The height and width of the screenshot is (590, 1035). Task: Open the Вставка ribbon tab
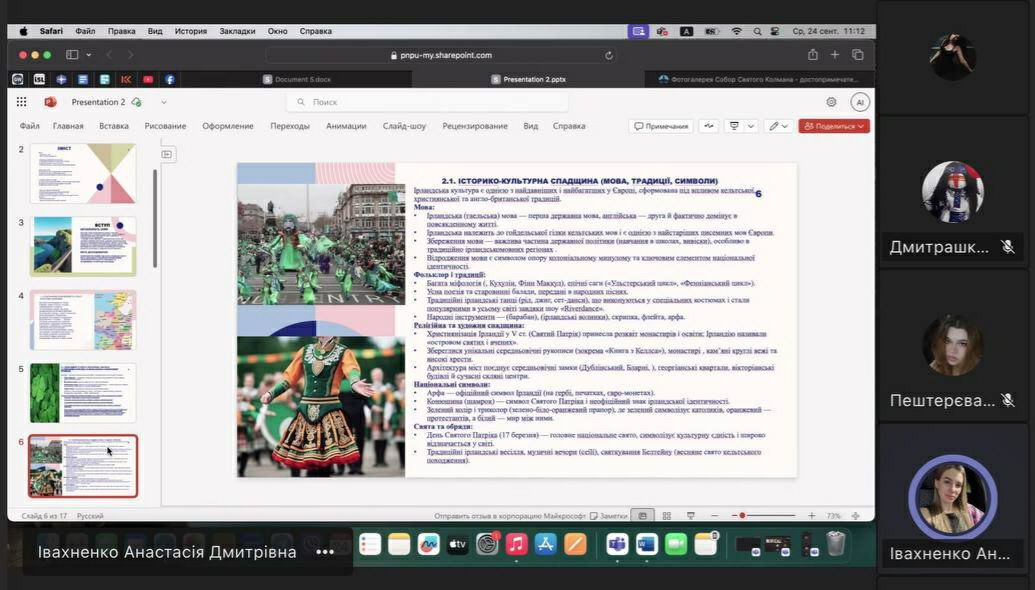coord(114,126)
